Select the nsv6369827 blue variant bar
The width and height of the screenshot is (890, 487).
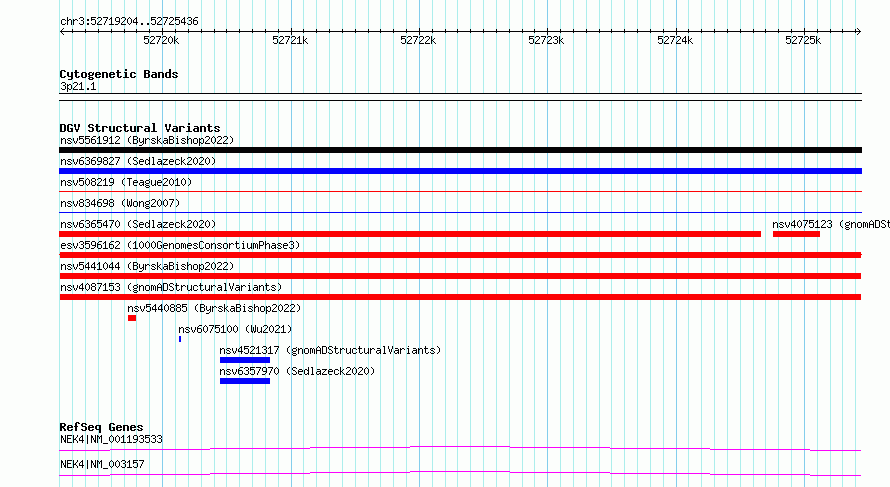tap(460, 171)
